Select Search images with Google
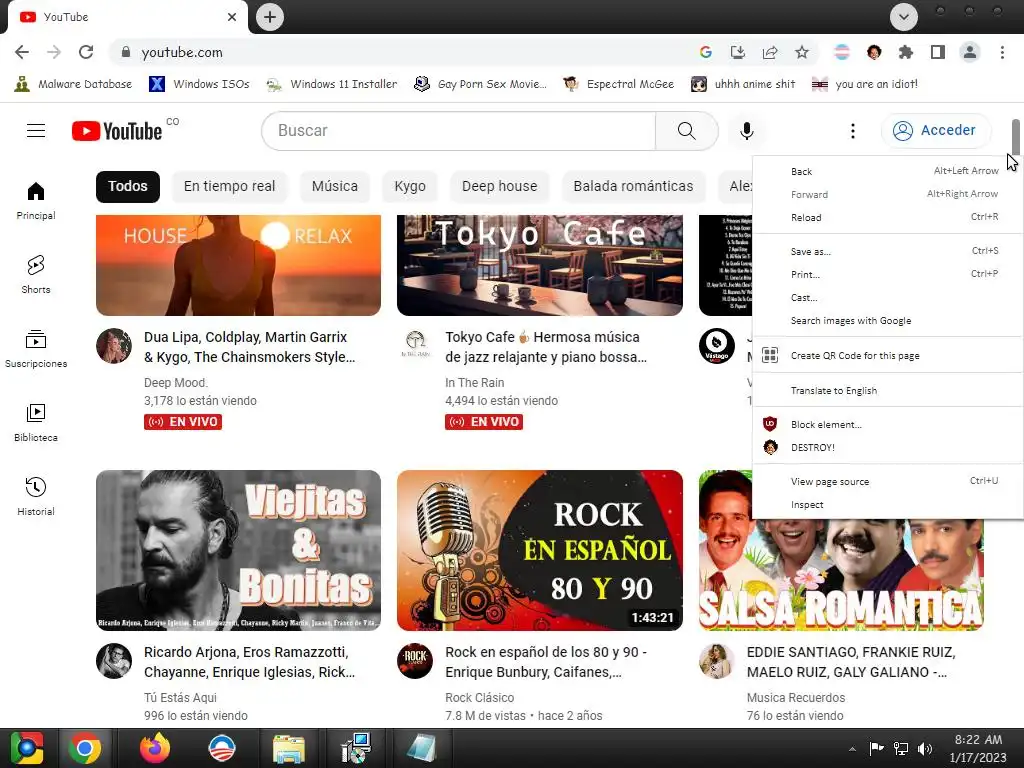Screen dimensions: 1024x768 [888, 321]
